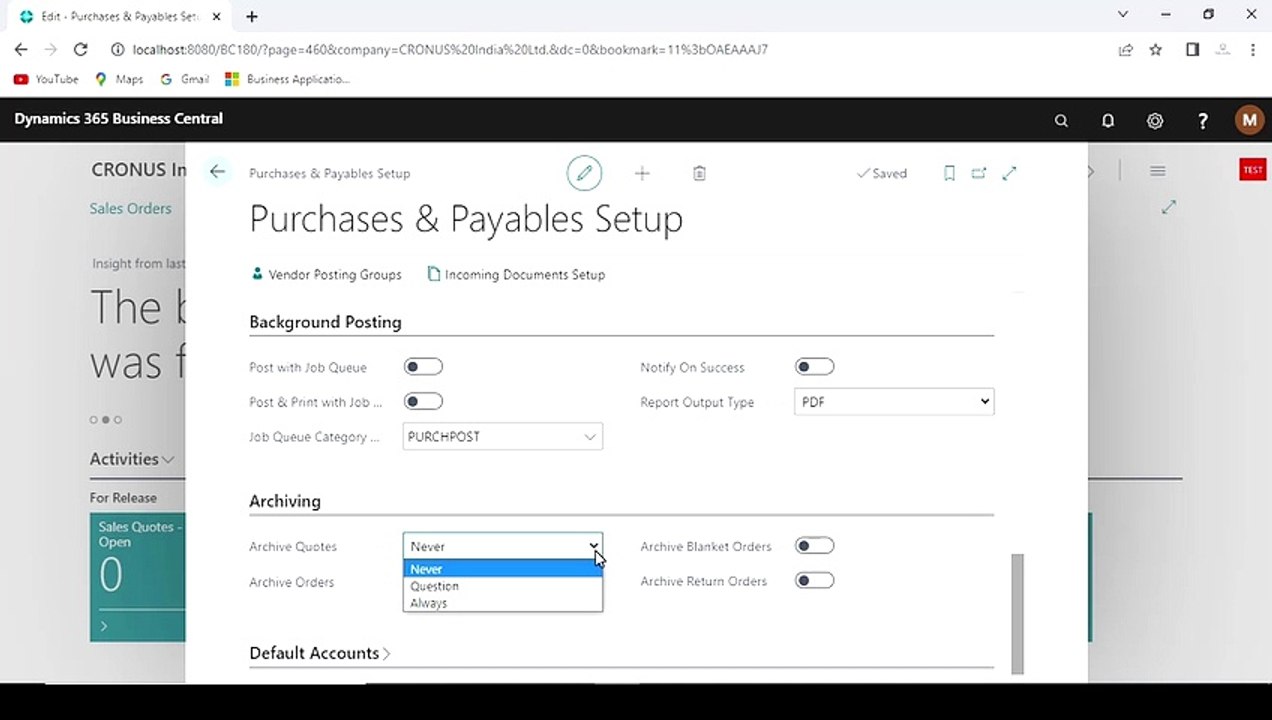Go back in browser history
1272x720 pixels.
coord(21,49)
